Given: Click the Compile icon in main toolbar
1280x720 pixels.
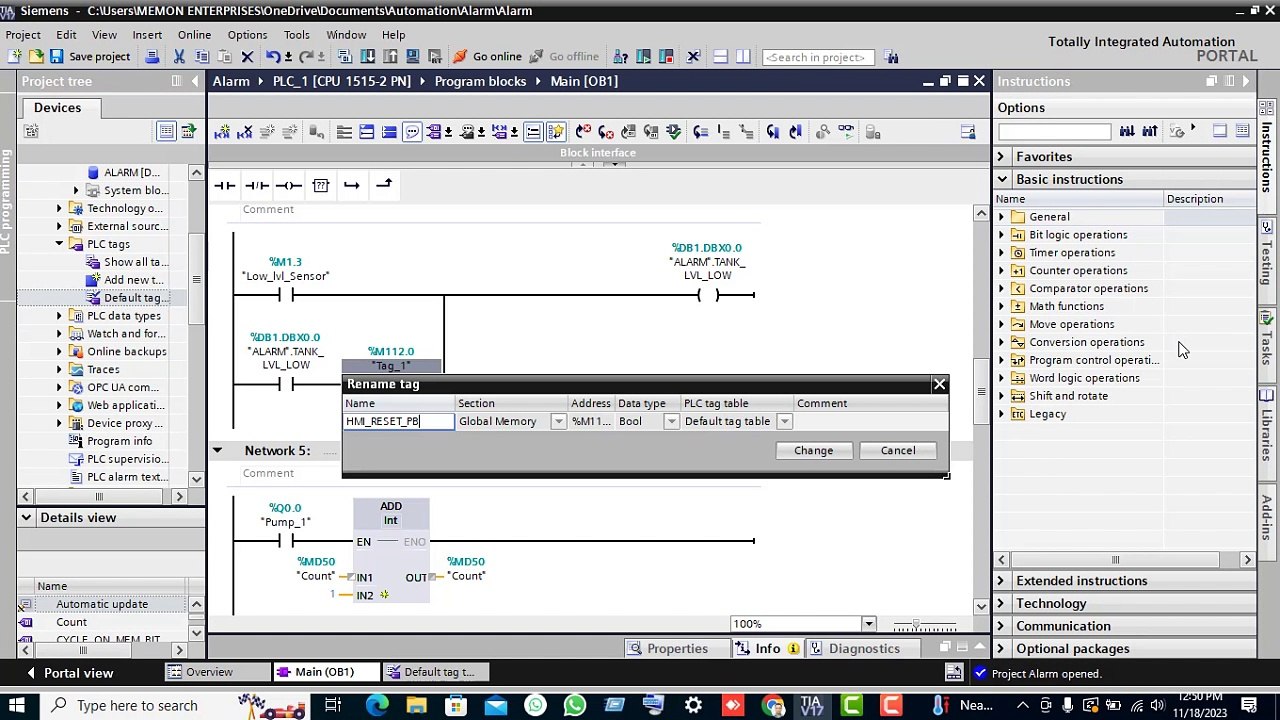Looking at the screenshot, I should pos(345,57).
